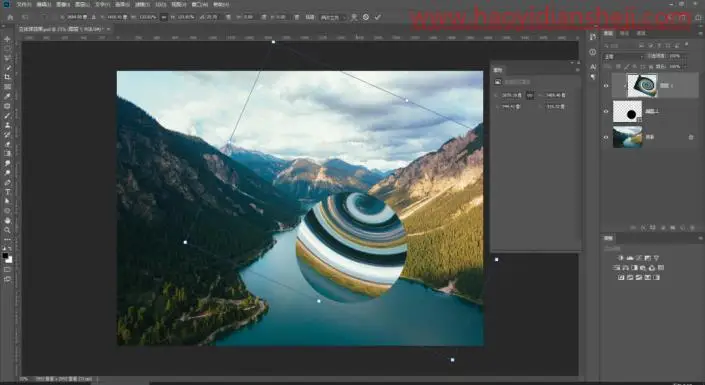Hide the landscape background layer
This screenshot has height=385, width=705.
tap(606, 137)
